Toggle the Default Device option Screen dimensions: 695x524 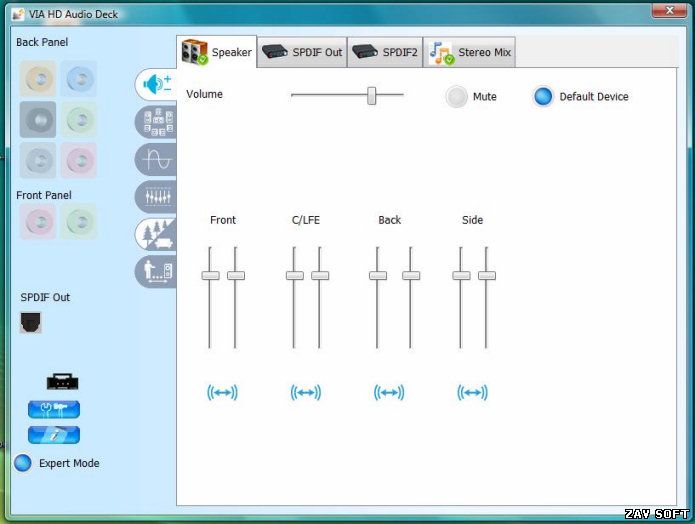[543, 96]
